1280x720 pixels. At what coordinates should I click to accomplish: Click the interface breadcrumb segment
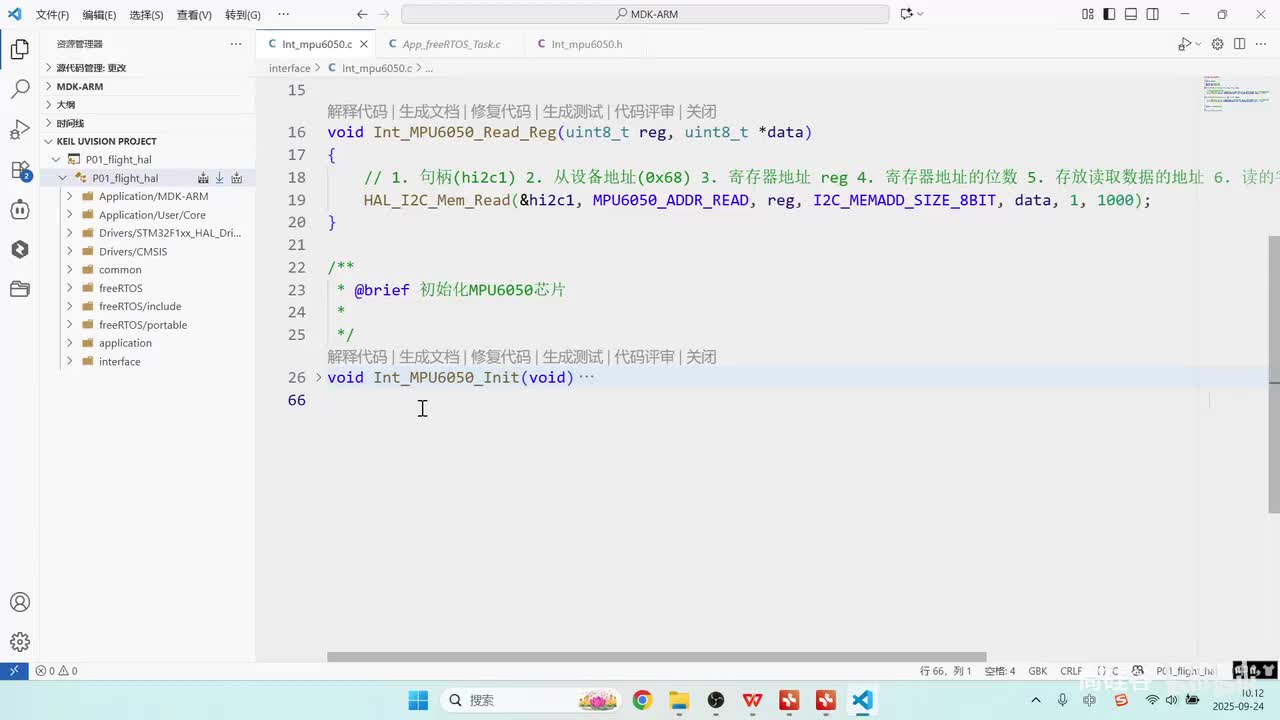click(290, 68)
